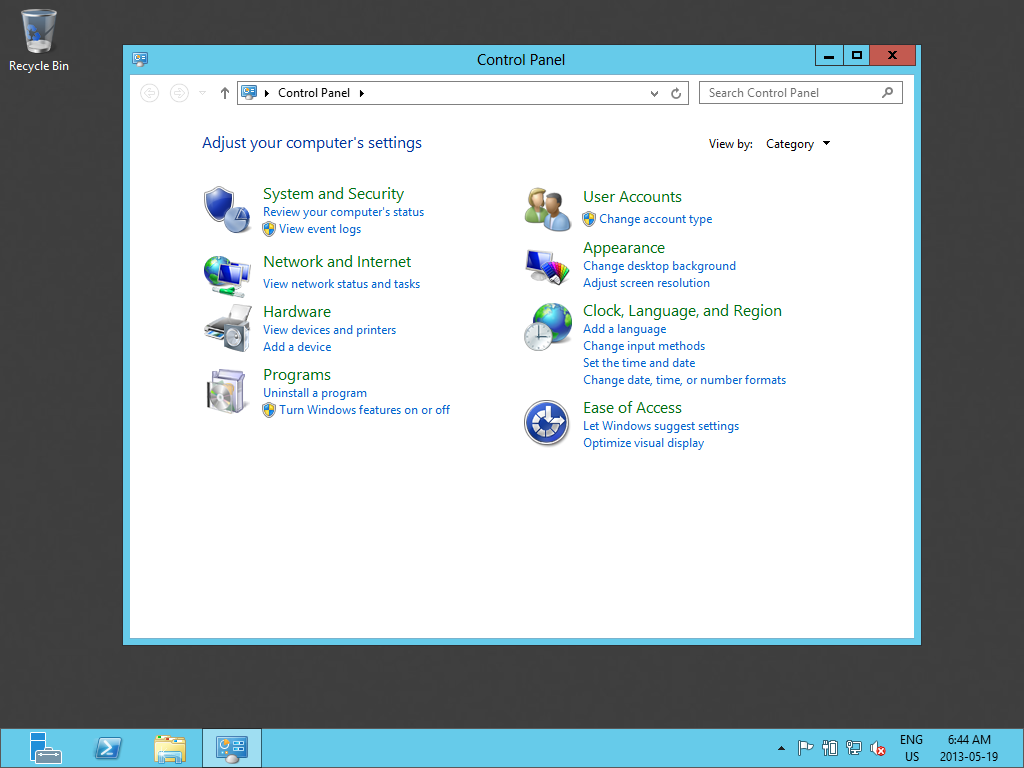1024x768 pixels.
Task: Click the ENG US language indicator
Action: [x=911, y=748]
